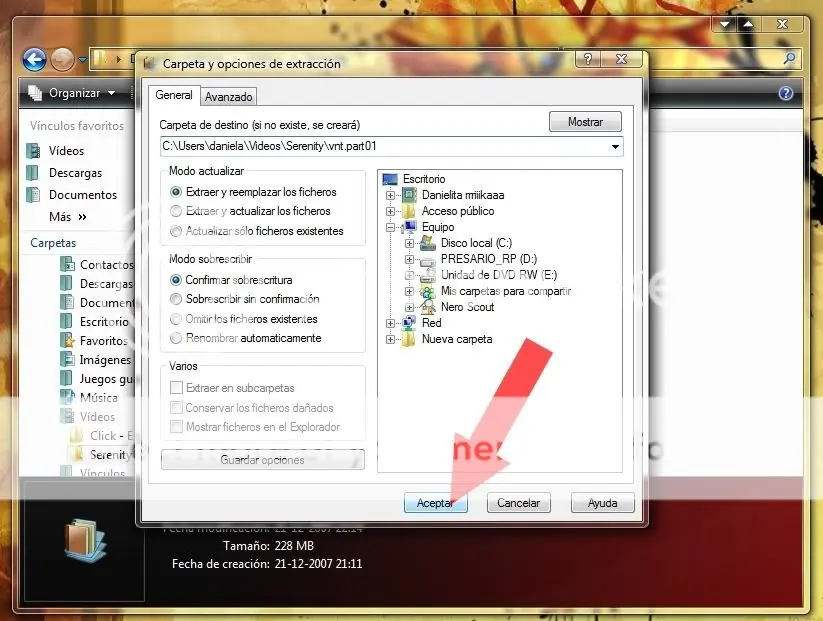Expand the Más favorites chevron

coord(82,217)
